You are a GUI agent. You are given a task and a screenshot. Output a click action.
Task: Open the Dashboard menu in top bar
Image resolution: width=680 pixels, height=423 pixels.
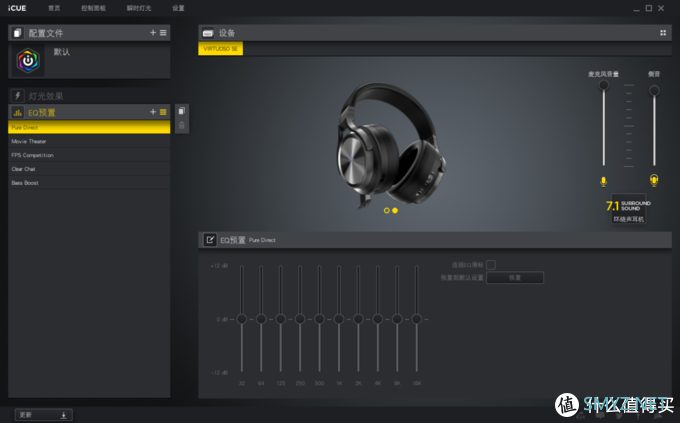(93, 8)
